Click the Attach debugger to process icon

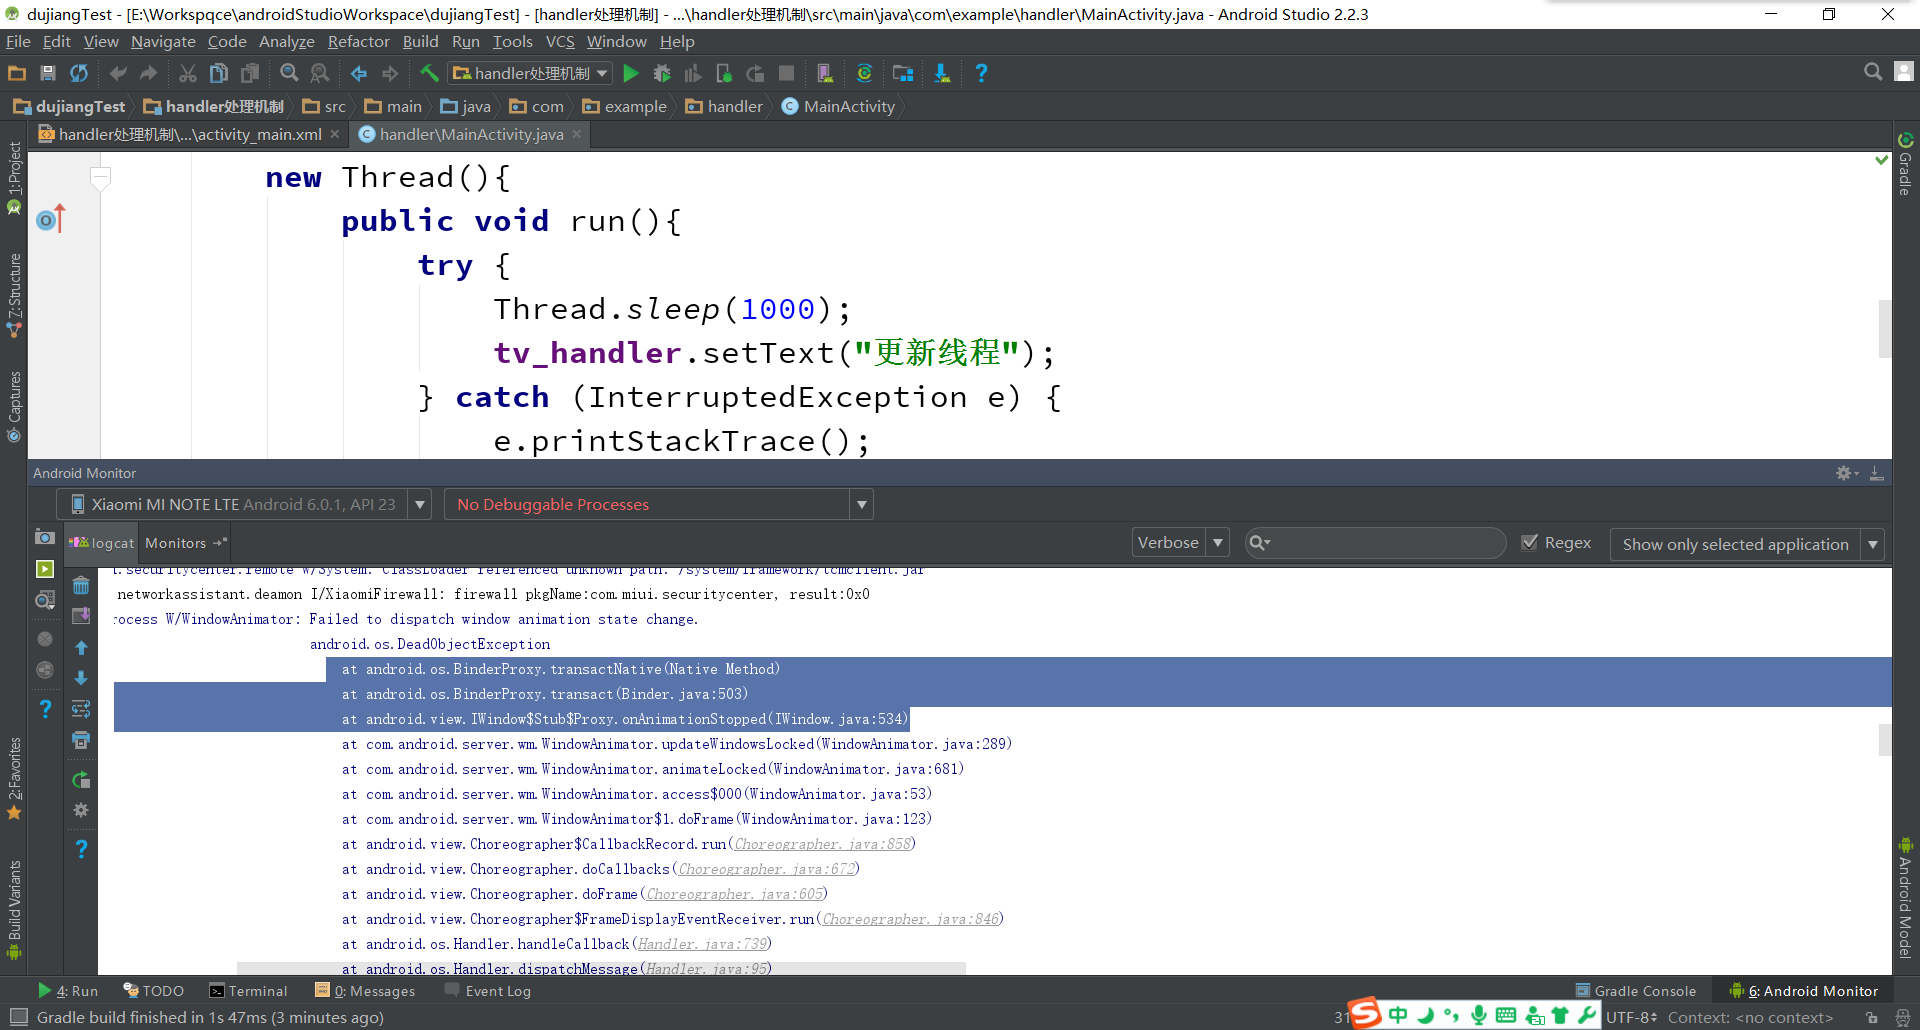[724, 73]
